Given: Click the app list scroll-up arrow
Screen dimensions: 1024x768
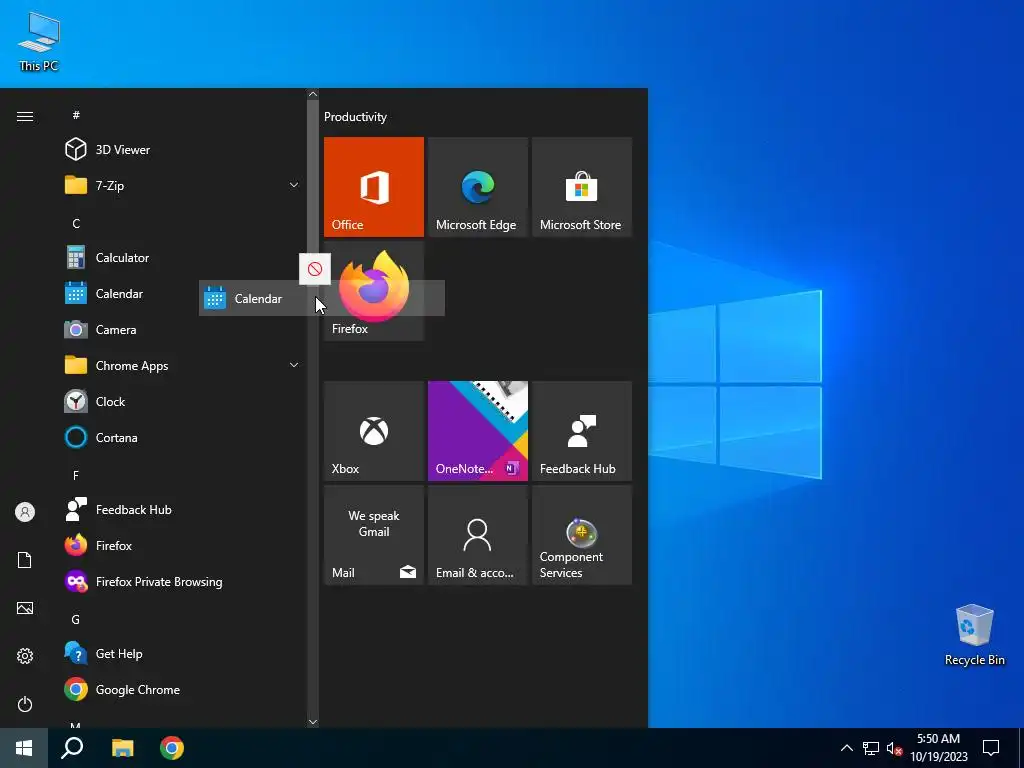Looking at the screenshot, I should click(313, 94).
